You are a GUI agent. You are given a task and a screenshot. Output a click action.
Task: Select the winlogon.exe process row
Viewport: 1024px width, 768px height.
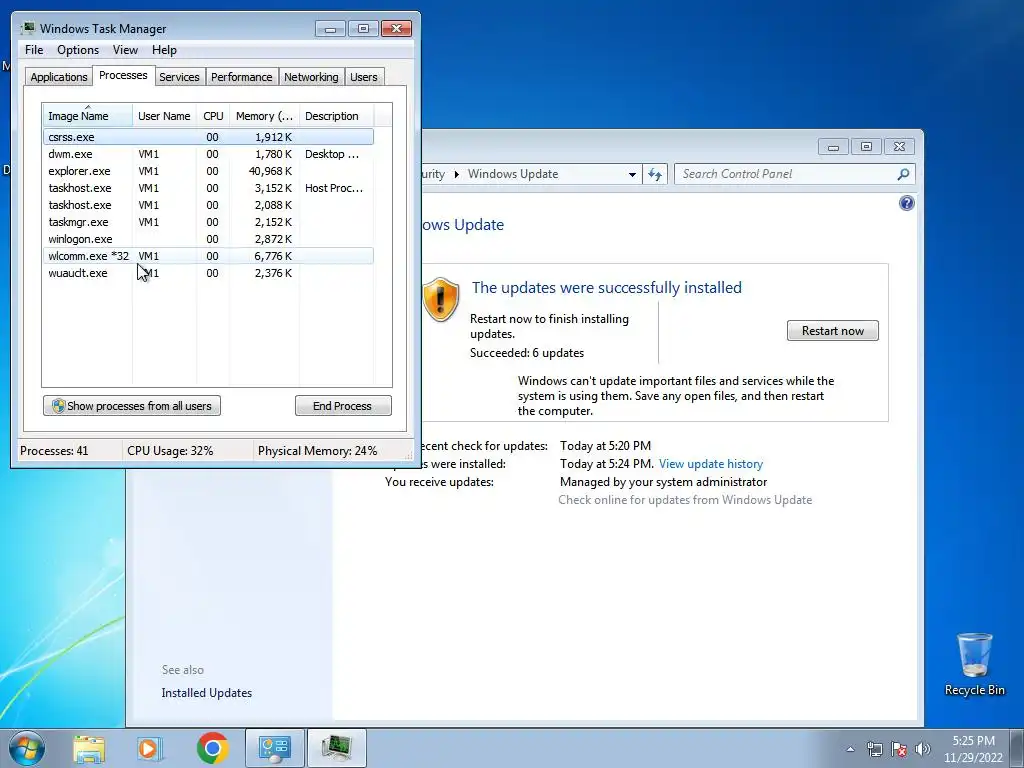tap(208, 239)
